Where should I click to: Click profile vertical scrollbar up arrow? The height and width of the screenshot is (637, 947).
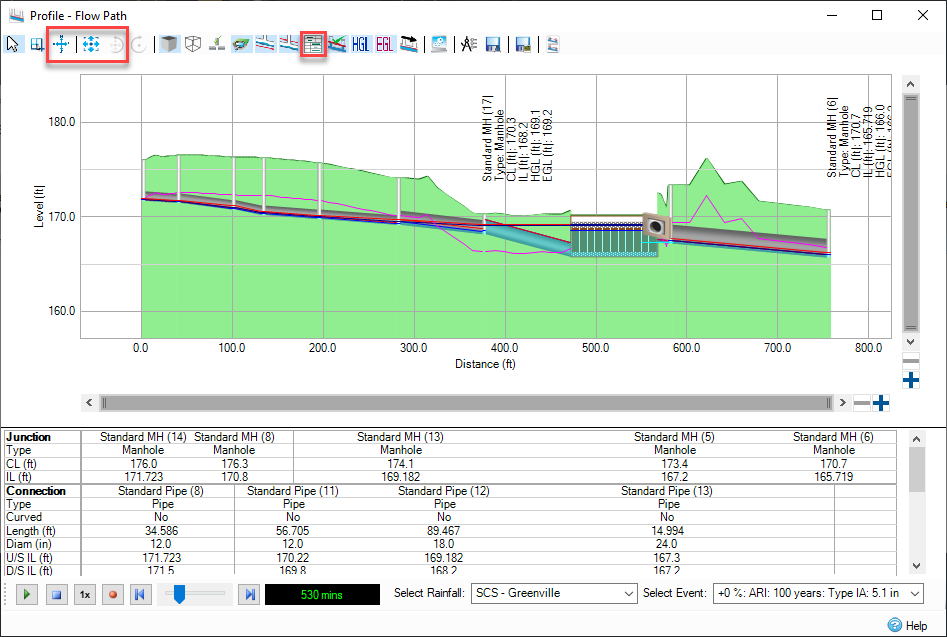pyautogui.click(x=911, y=84)
